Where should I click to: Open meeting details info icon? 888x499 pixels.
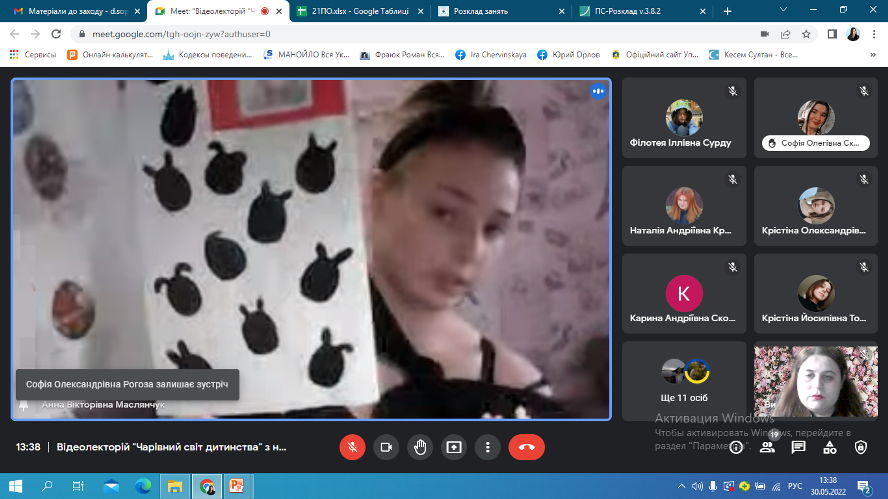736,447
